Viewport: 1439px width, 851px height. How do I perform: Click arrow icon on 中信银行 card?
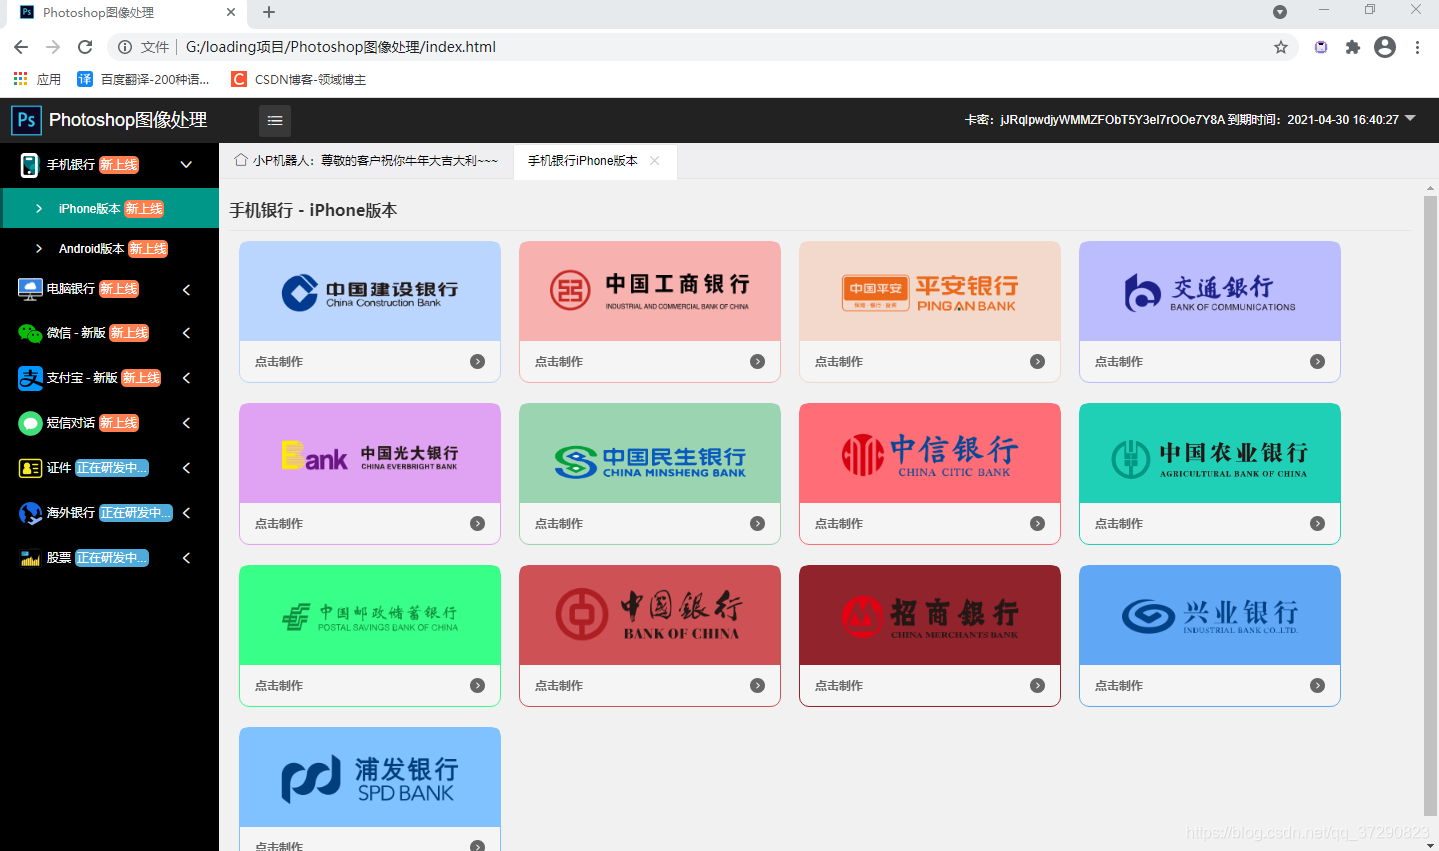tap(1037, 524)
